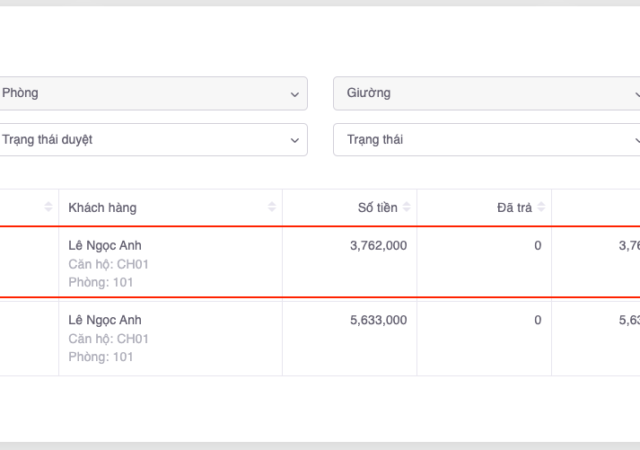The height and width of the screenshot is (450, 640).
Task: Select the 5,633,000 amount cell
Action: [378, 320]
